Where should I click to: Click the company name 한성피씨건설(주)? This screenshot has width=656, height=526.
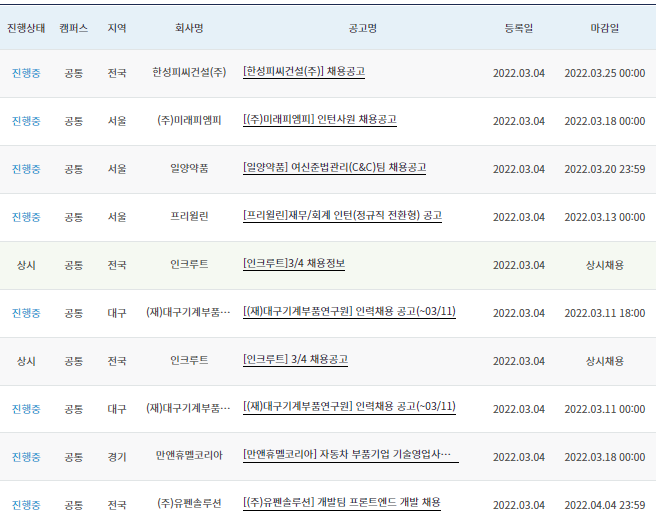(x=189, y=72)
